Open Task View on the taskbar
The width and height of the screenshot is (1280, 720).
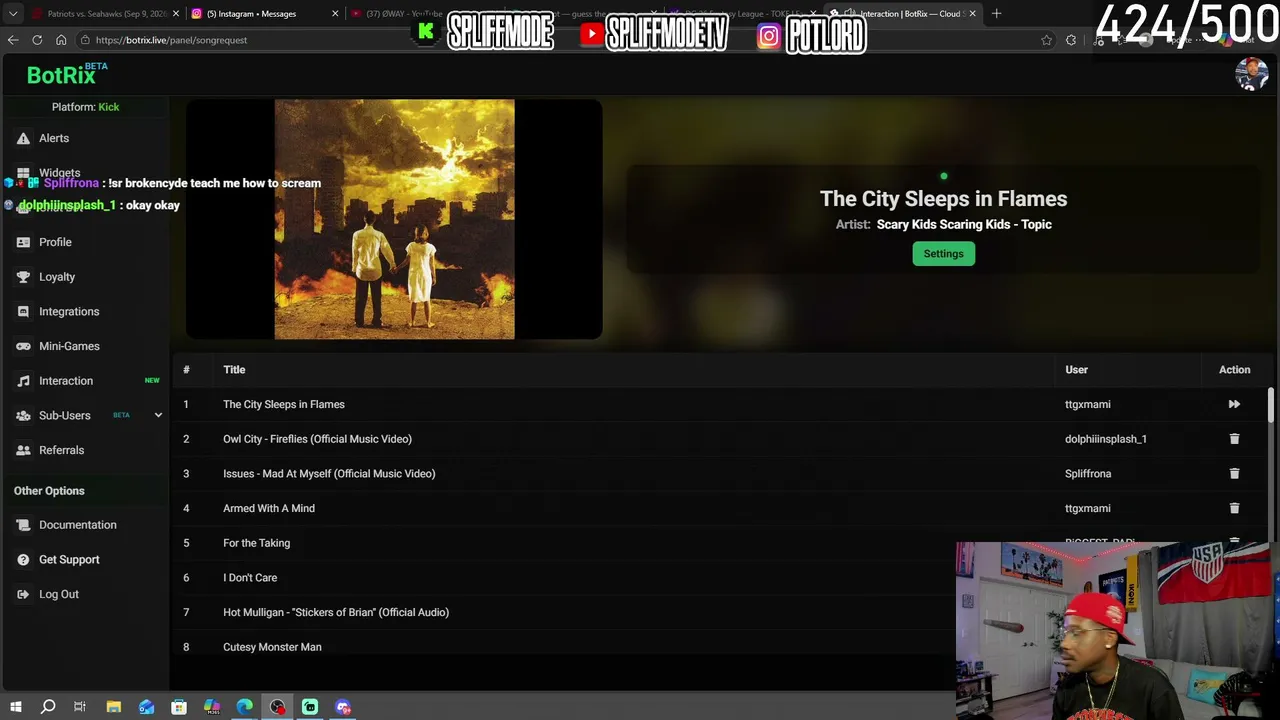pos(80,707)
